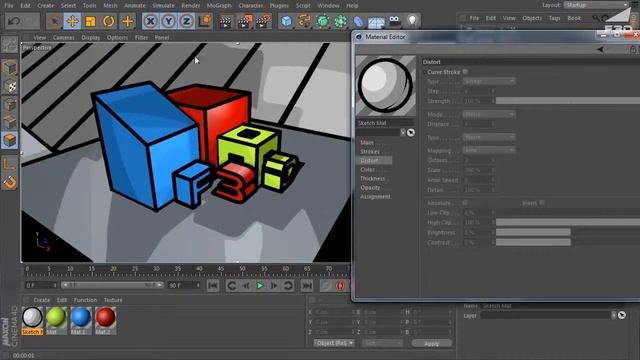Render to Picture Viewer icon

point(244,21)
